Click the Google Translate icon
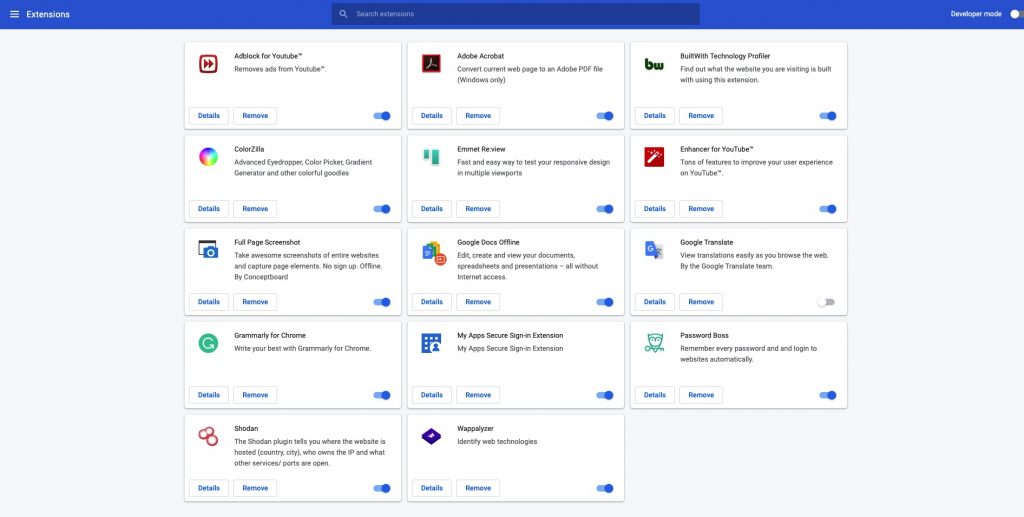Viewport: 1024px width, 517px height. tap(654, 250)
